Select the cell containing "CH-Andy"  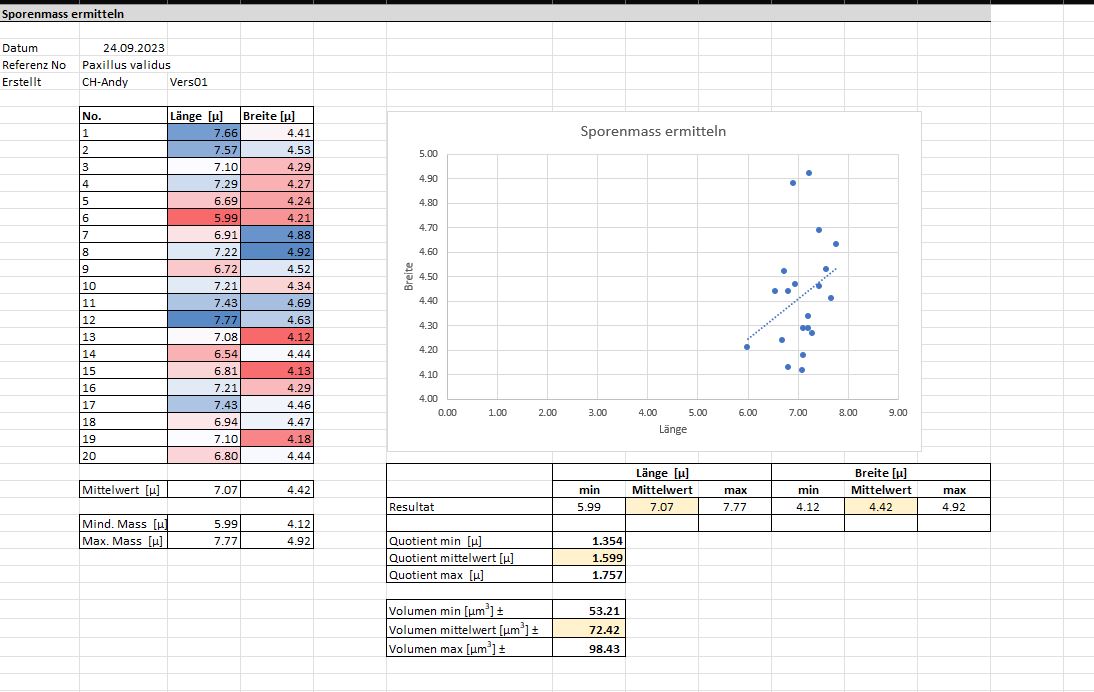point(104,82)
